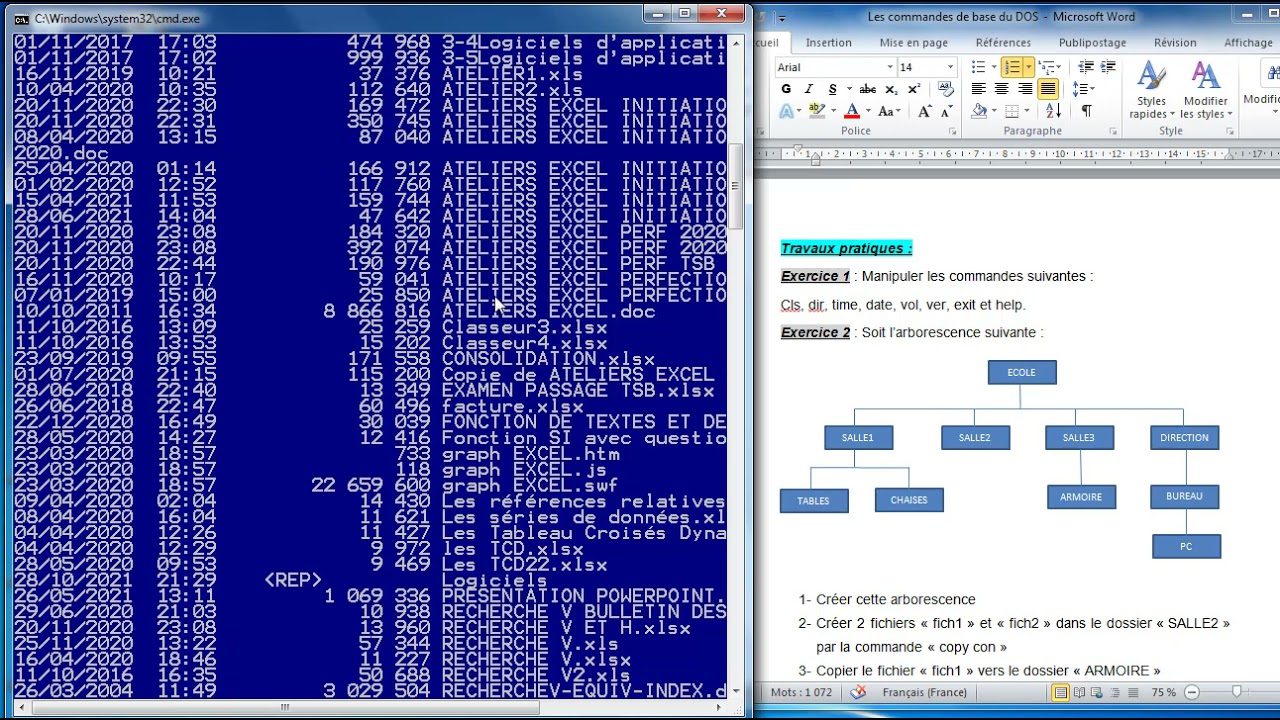
Task: Align the paragraph left
Action: tap(979, 89)
